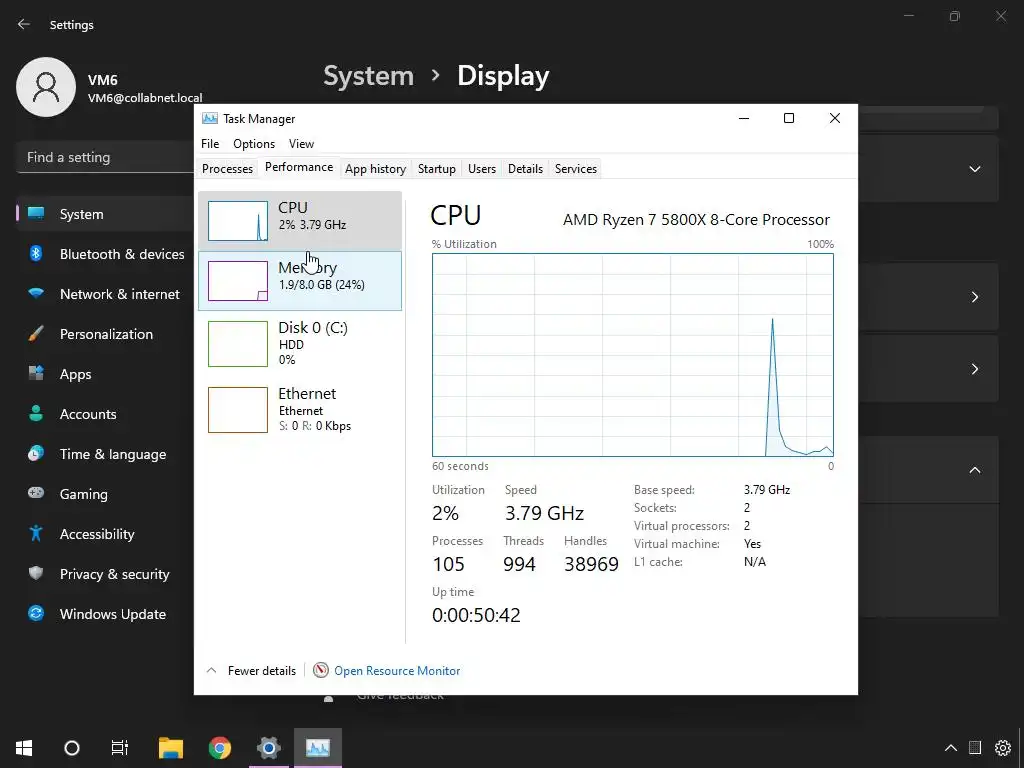1024x768 pixels.
Task: Open Windows Update settings label
Action: click(x=113, y=614)
